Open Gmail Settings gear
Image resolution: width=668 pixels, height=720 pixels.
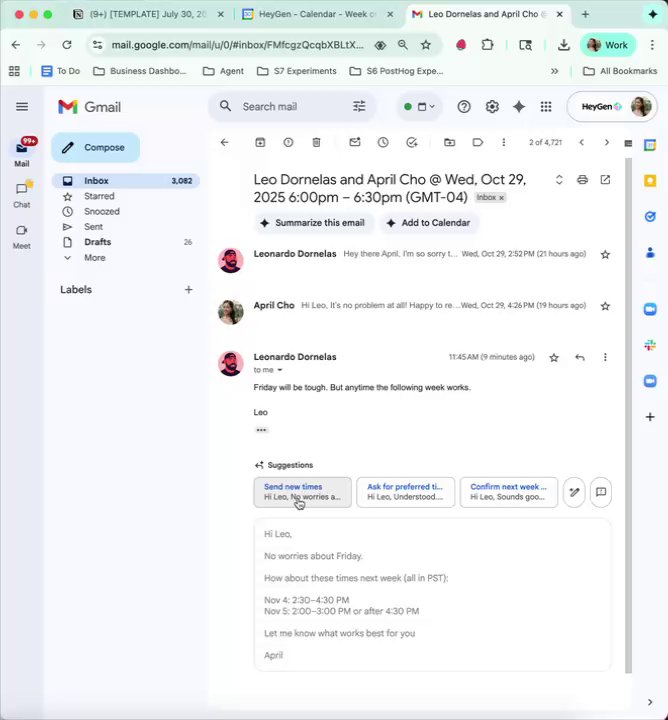pos(492,107)
